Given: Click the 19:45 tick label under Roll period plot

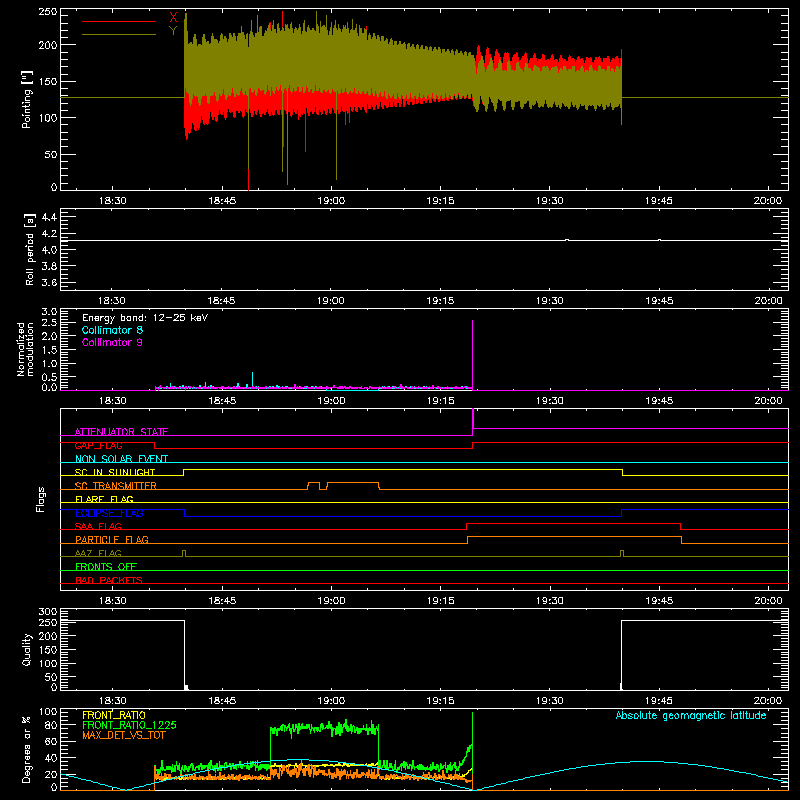Looking at the screenshot, I should (659, 301).
